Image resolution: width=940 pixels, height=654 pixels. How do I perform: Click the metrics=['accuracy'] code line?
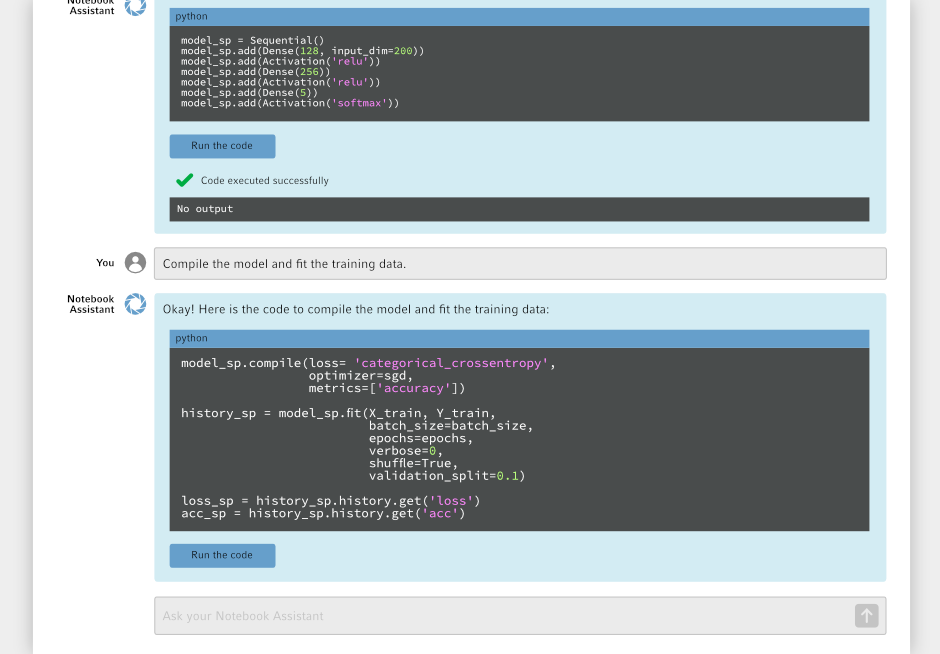(387, 388)
